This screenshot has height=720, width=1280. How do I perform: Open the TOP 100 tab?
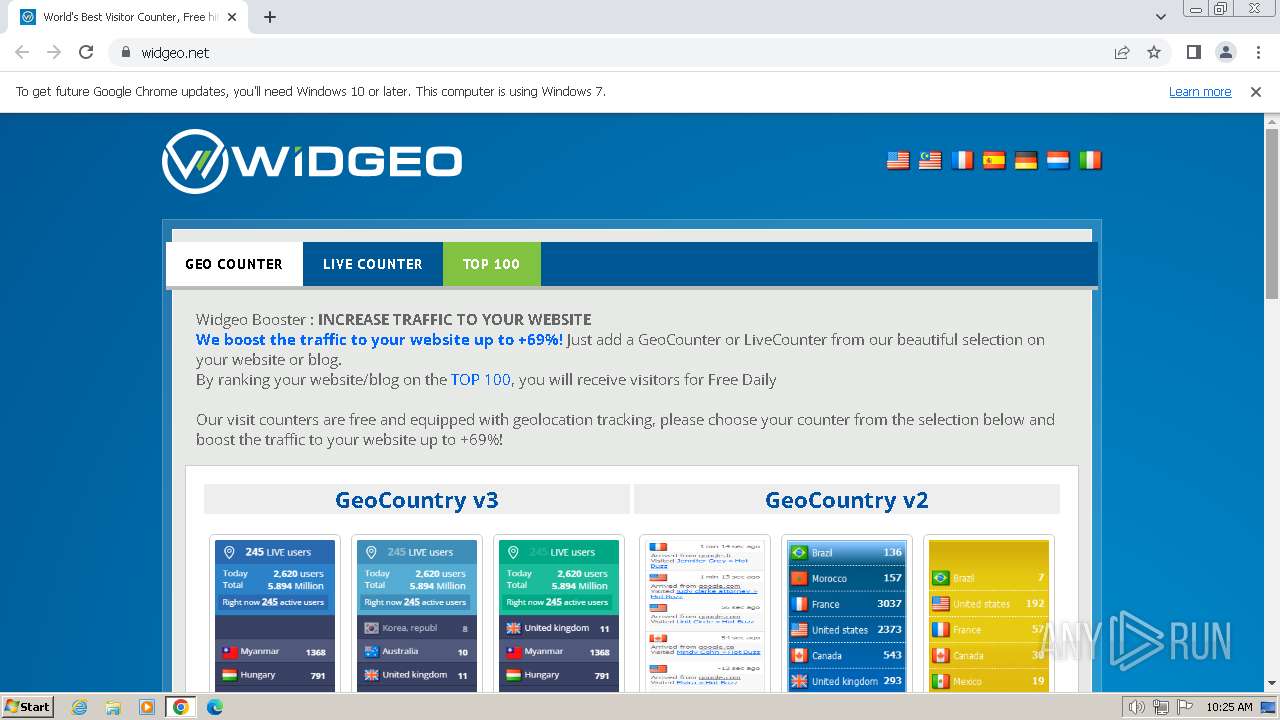coord(491,264)
